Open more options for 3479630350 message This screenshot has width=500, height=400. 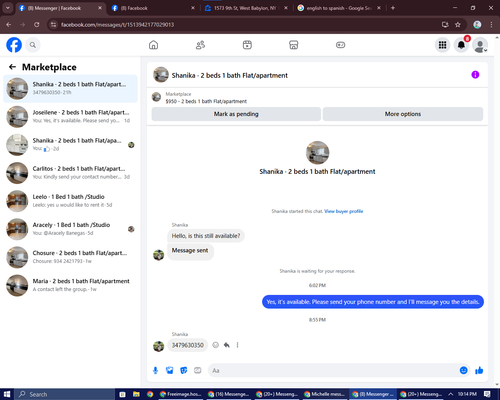[x=237, y=345]
